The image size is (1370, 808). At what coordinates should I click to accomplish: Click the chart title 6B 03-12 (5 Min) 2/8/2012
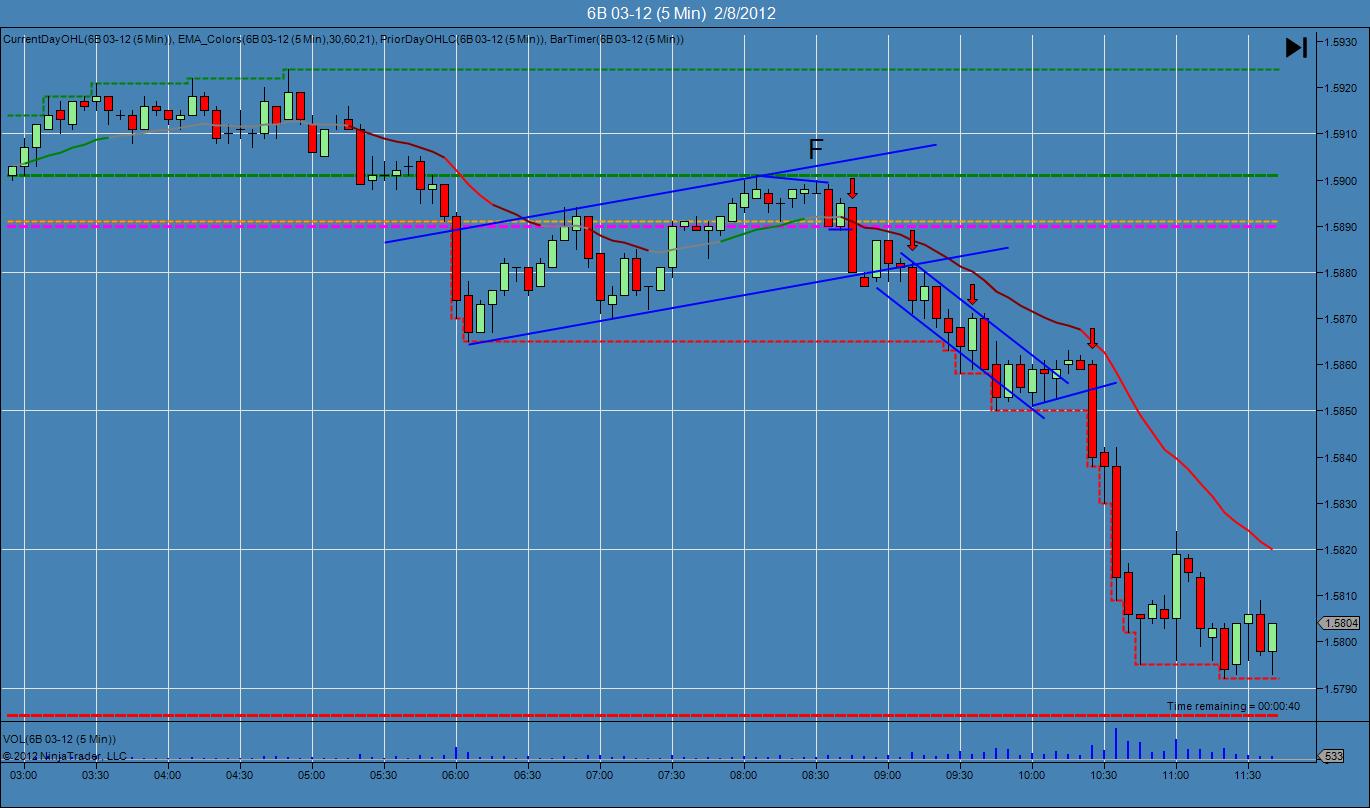681,13
